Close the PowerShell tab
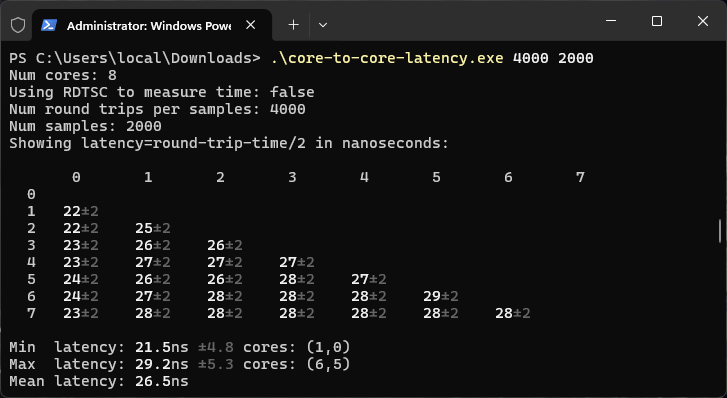 [250, 25]
